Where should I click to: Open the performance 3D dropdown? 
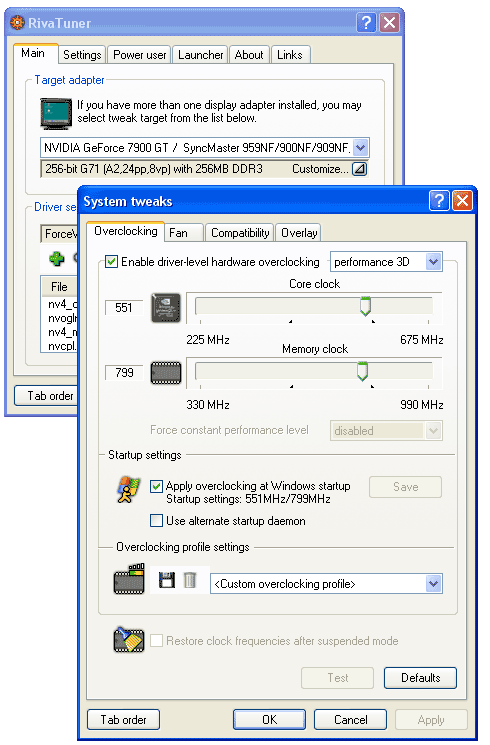pos(386,262)
